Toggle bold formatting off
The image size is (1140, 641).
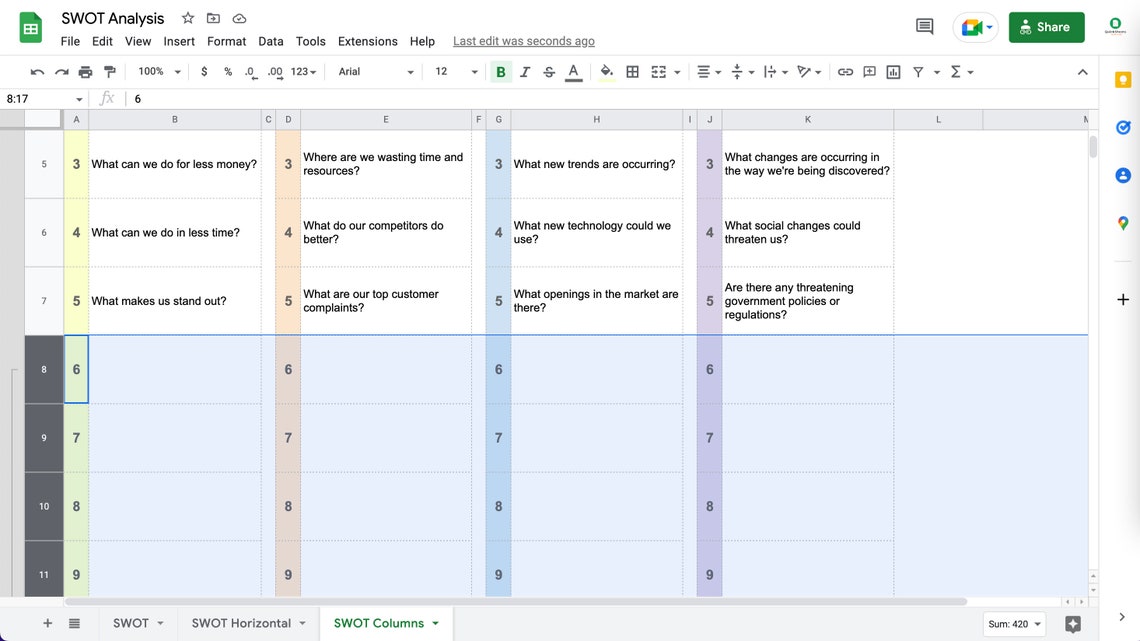(500, 71)
